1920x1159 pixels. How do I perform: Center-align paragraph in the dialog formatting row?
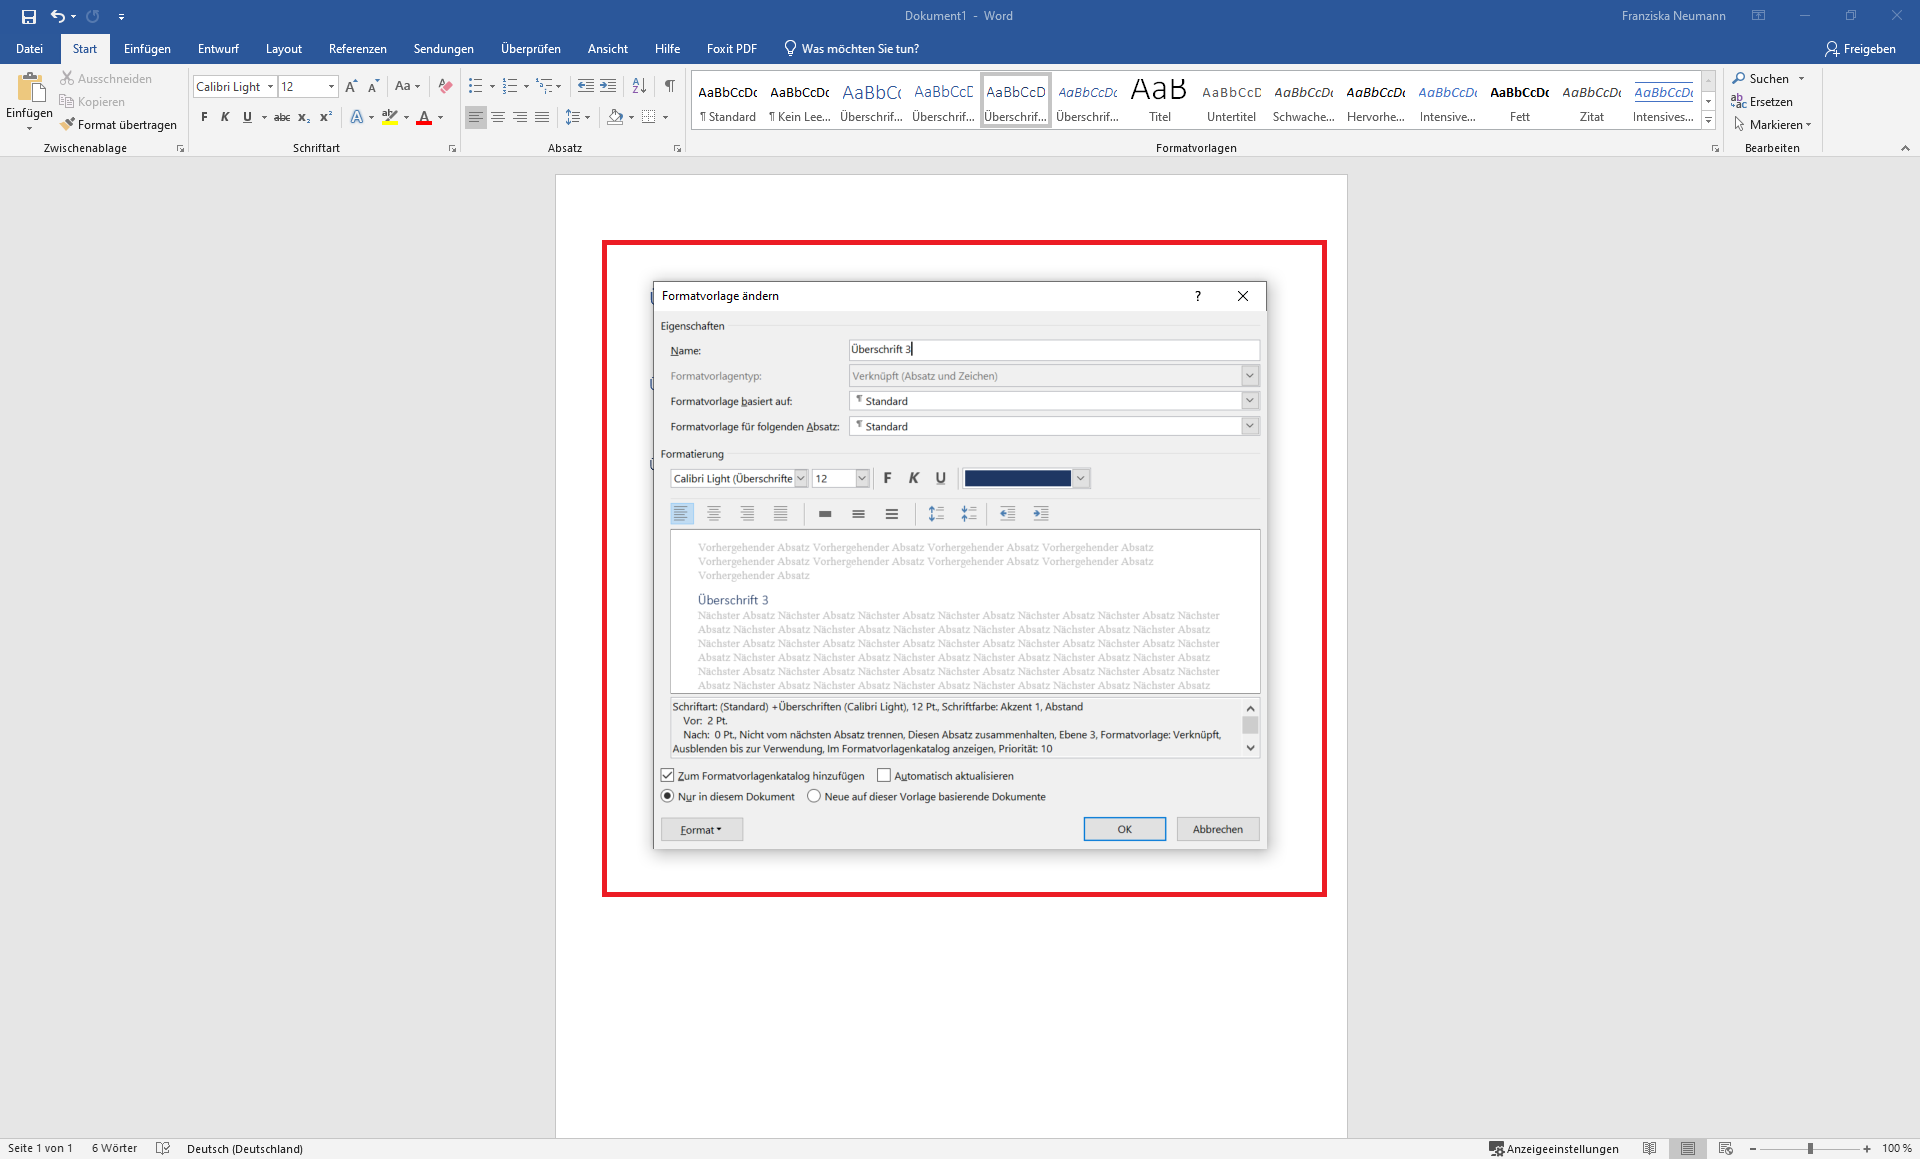(714, 514)
